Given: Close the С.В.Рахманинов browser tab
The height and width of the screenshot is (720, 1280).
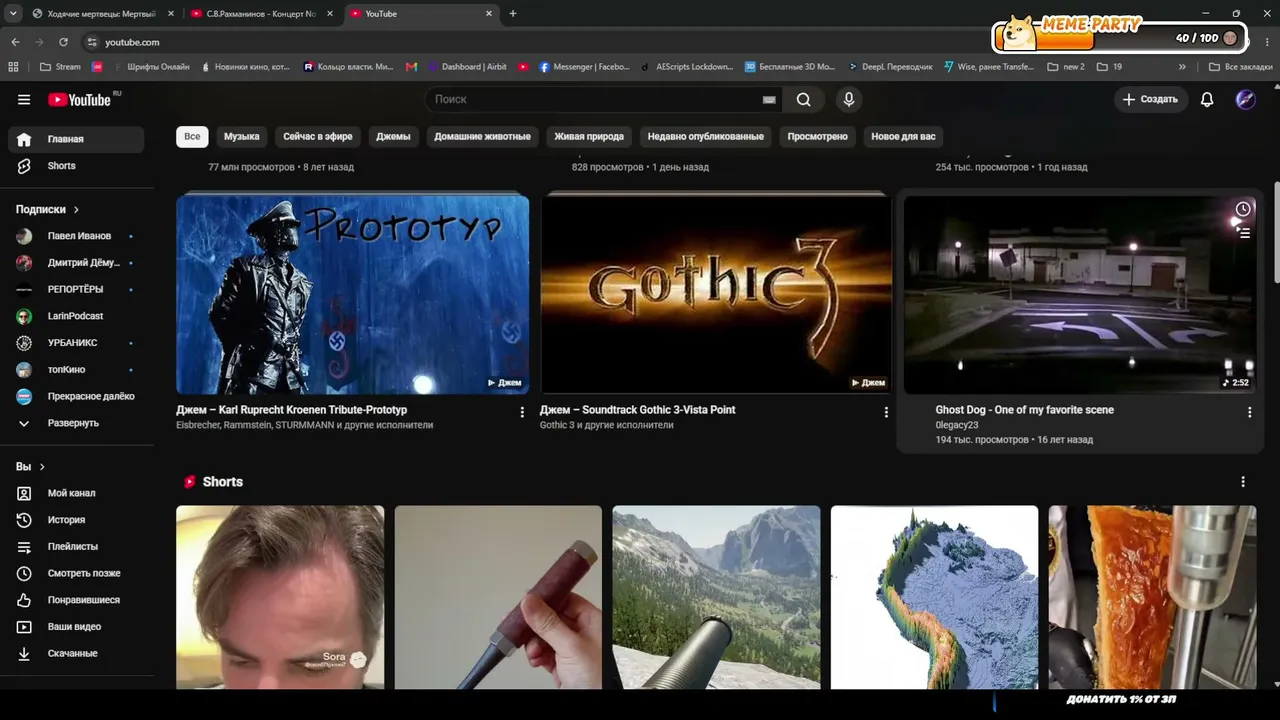Looking at the screenshot, I should pyautogui.click(x=329, y=14).
